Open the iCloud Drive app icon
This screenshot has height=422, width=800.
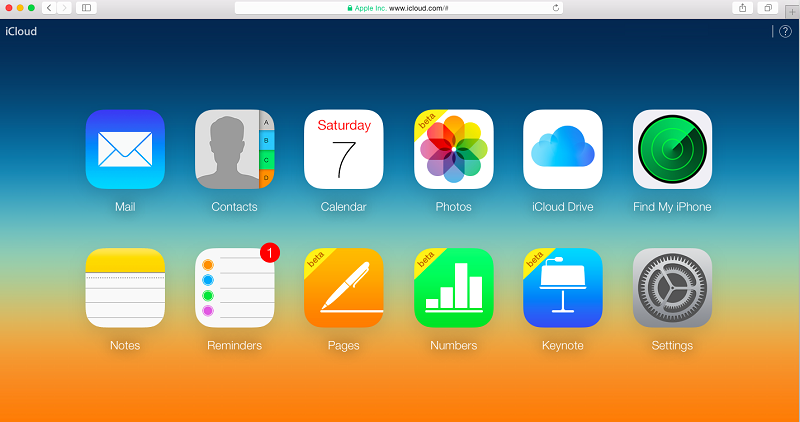pos(563,149)
